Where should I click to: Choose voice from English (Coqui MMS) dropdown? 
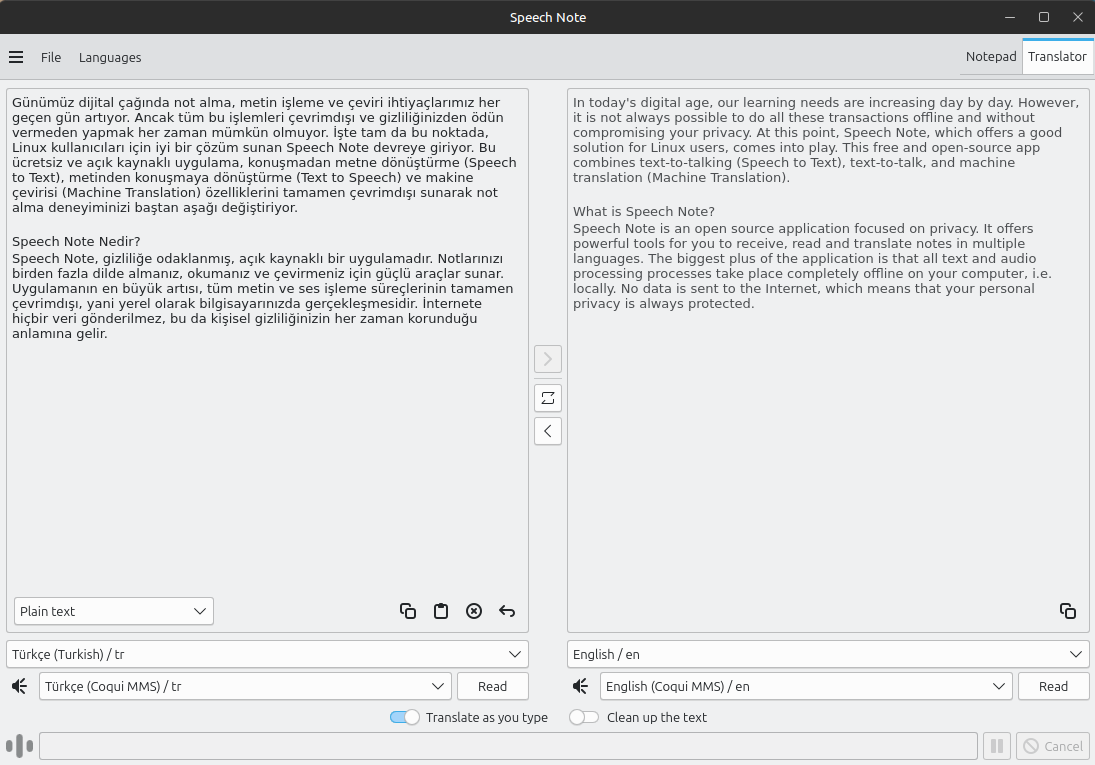806,686
